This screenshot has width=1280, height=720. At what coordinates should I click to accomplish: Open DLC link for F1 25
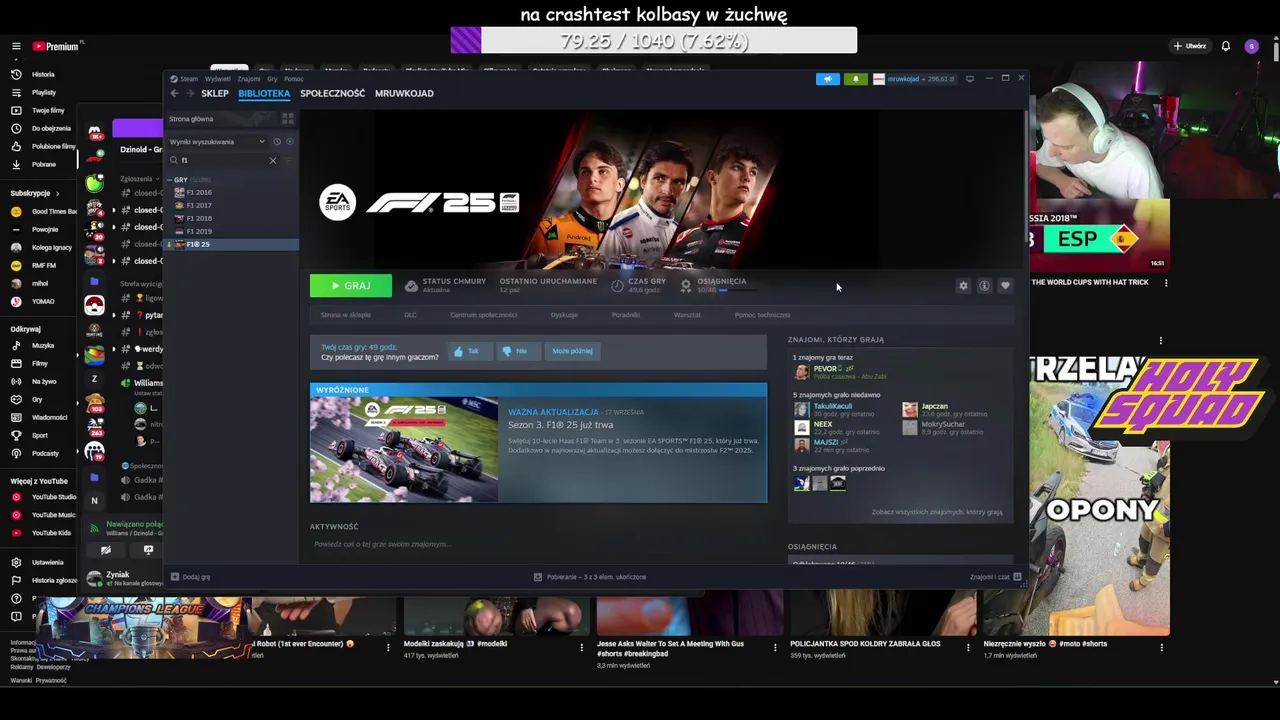click(x=410, y=315)
